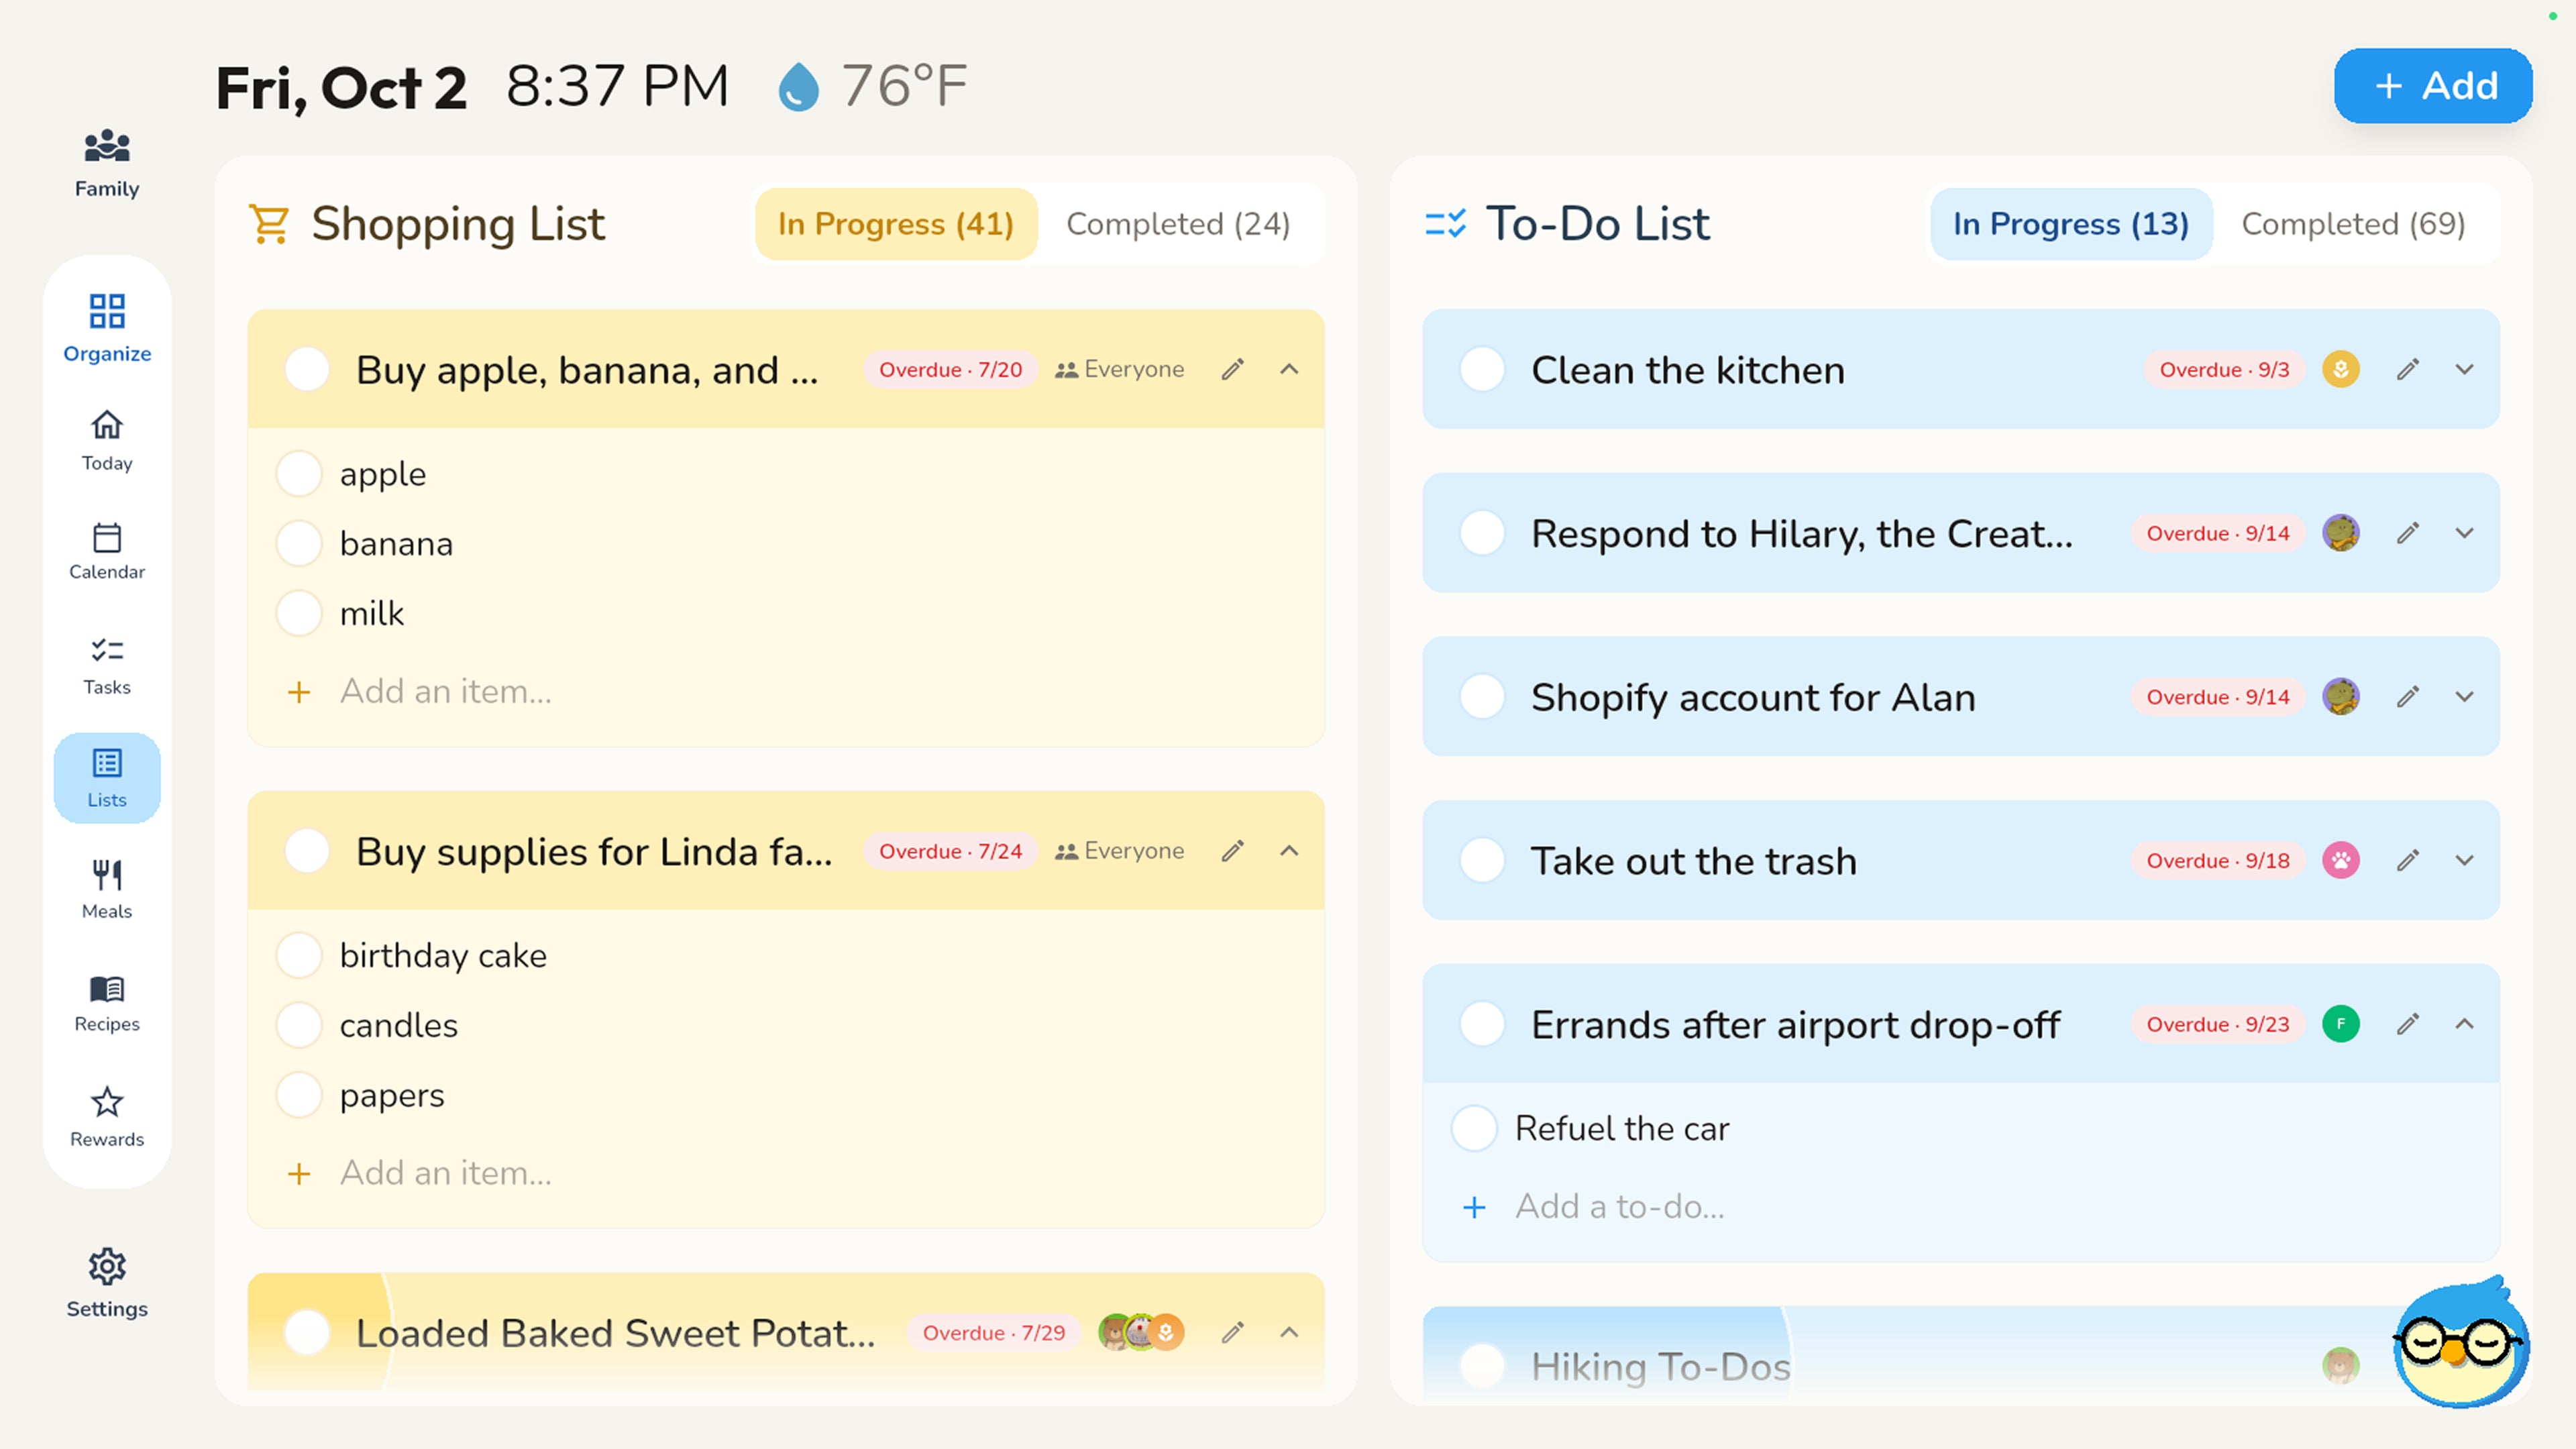Viewport: 2576px width, 1449px height.
Task: Check off the 'banana' item
Action: 299,544
